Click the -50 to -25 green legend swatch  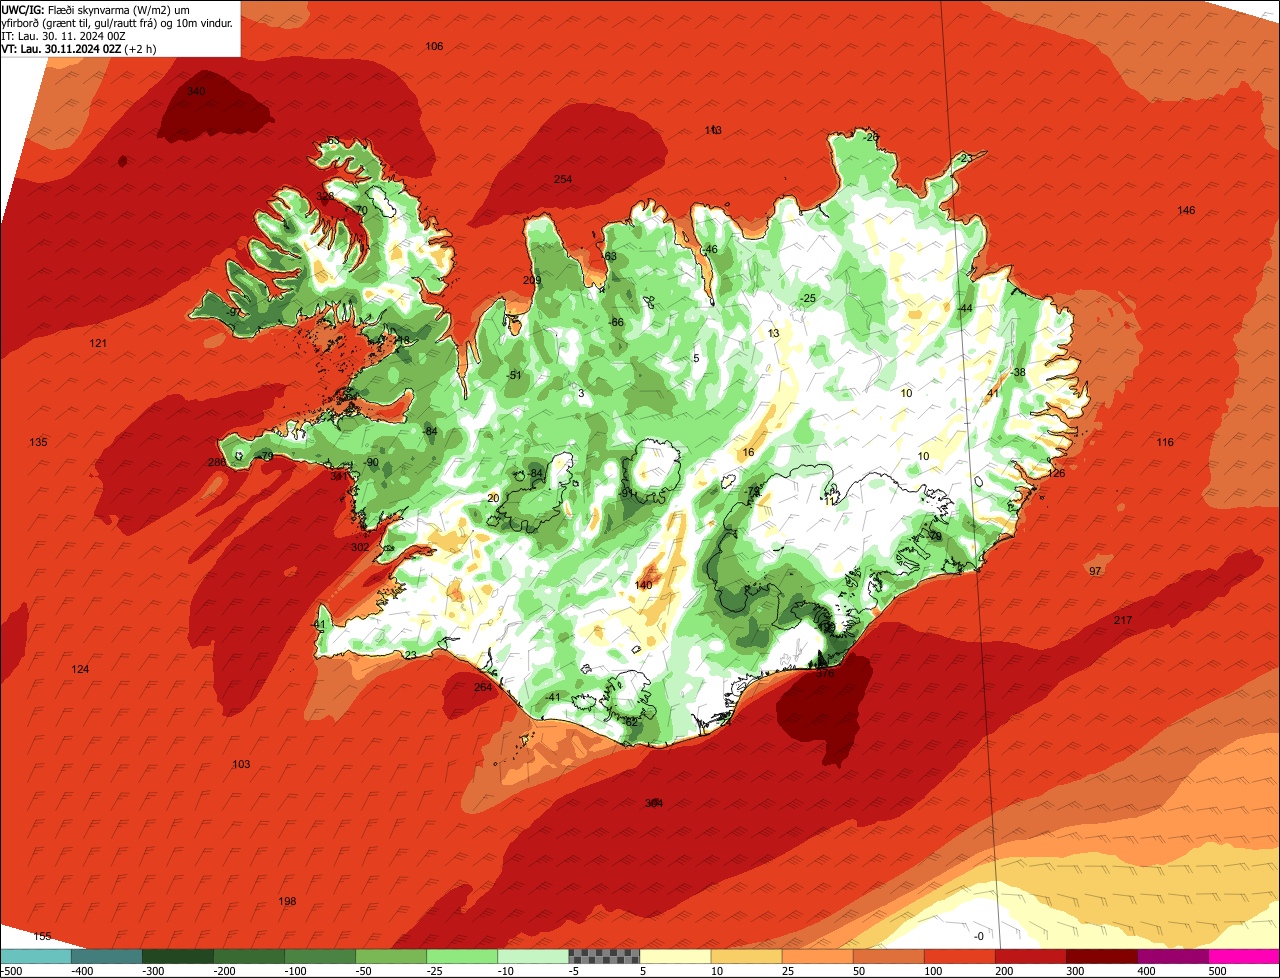(391, 956)
